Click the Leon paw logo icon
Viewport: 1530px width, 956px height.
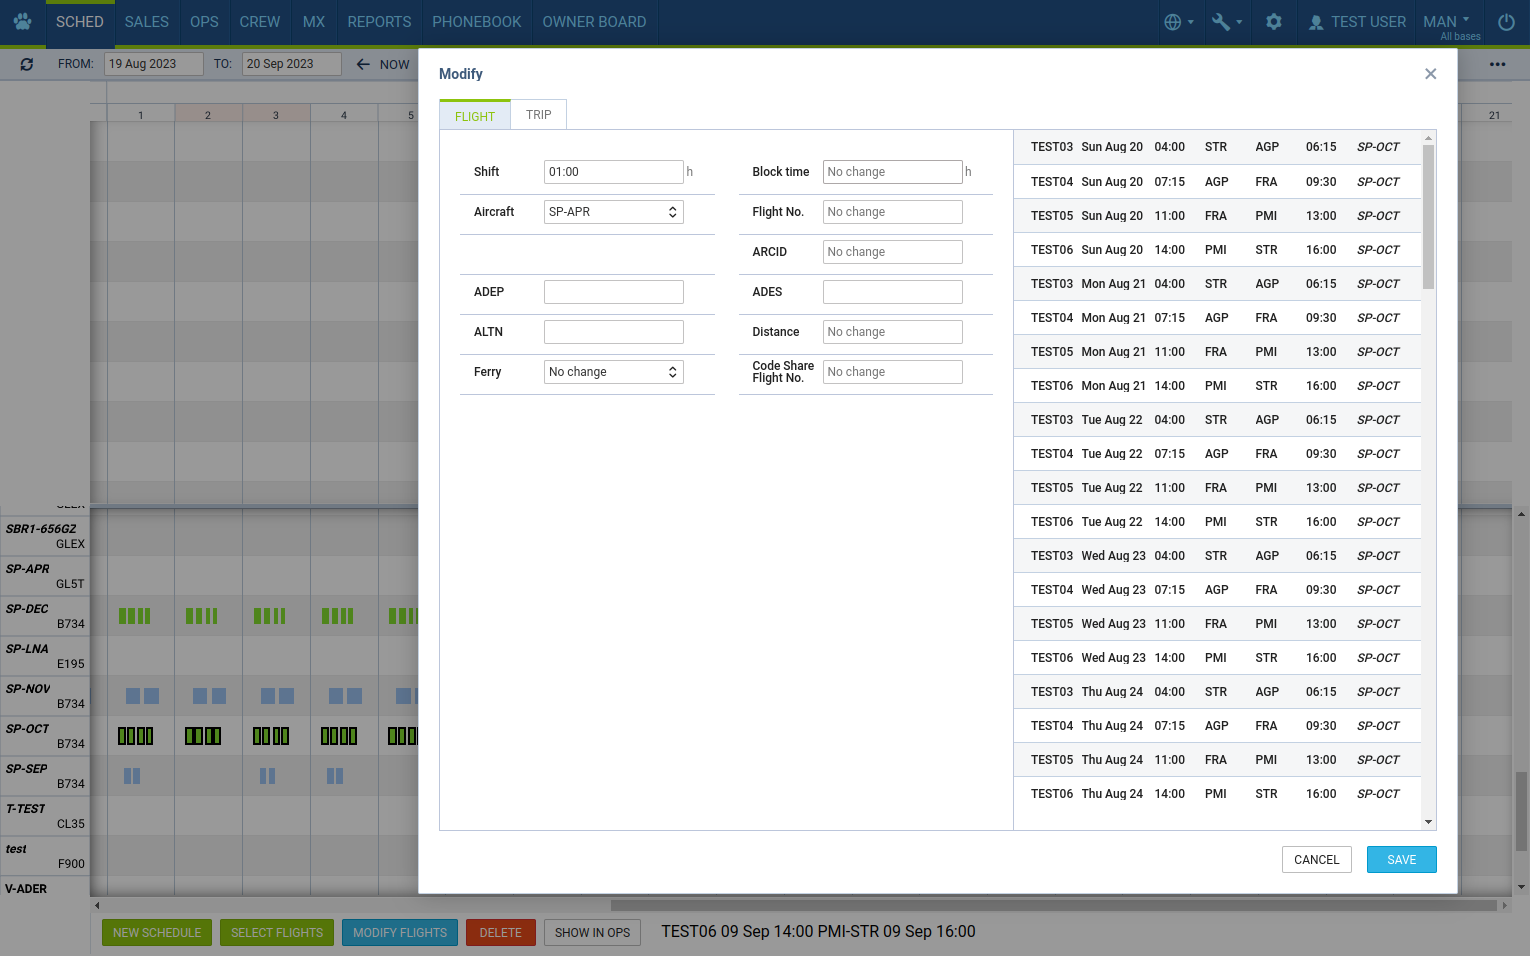[x=22, y=21]
